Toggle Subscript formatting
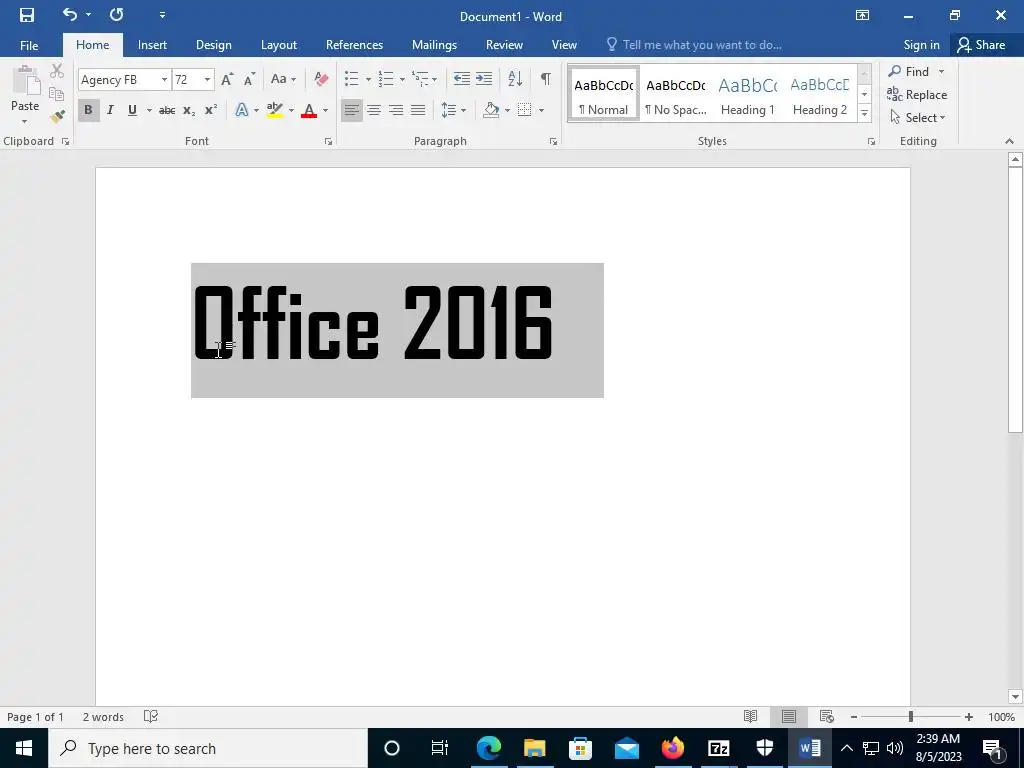 click(x=189, y=110)
